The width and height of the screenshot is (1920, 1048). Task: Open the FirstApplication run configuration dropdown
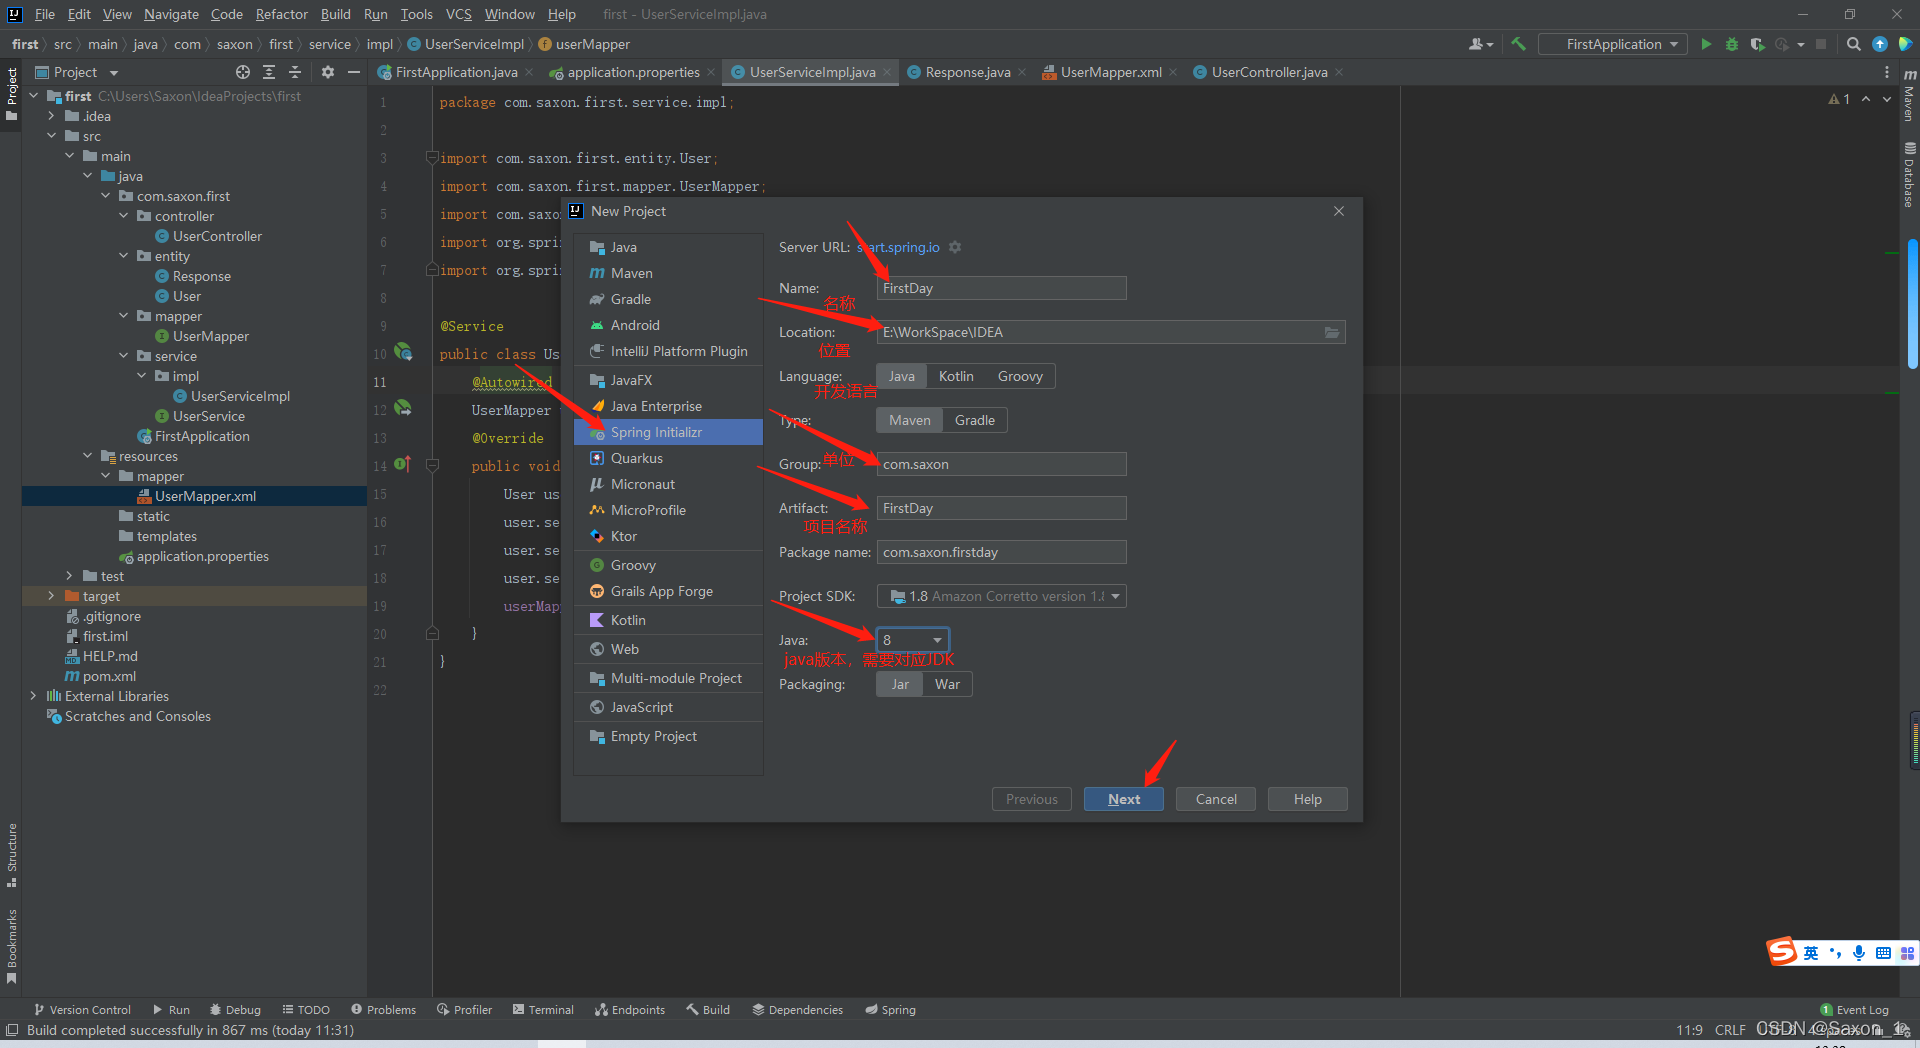point(1613,44)
